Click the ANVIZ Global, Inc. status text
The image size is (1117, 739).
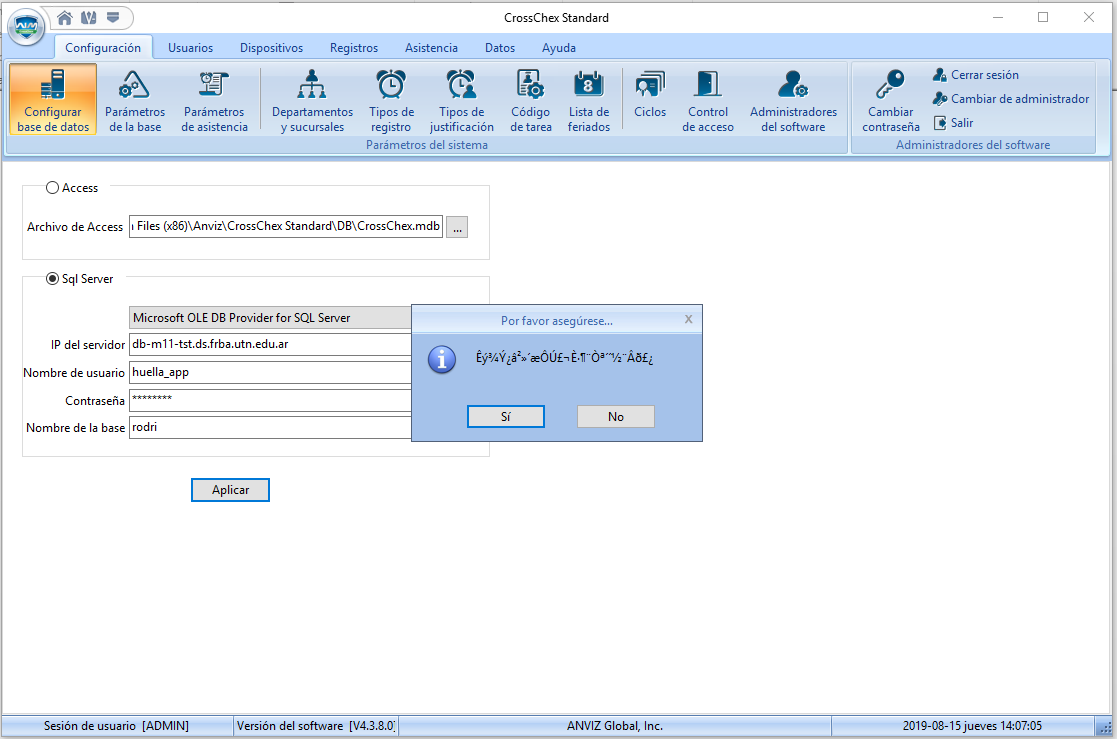tap(615, 726)
